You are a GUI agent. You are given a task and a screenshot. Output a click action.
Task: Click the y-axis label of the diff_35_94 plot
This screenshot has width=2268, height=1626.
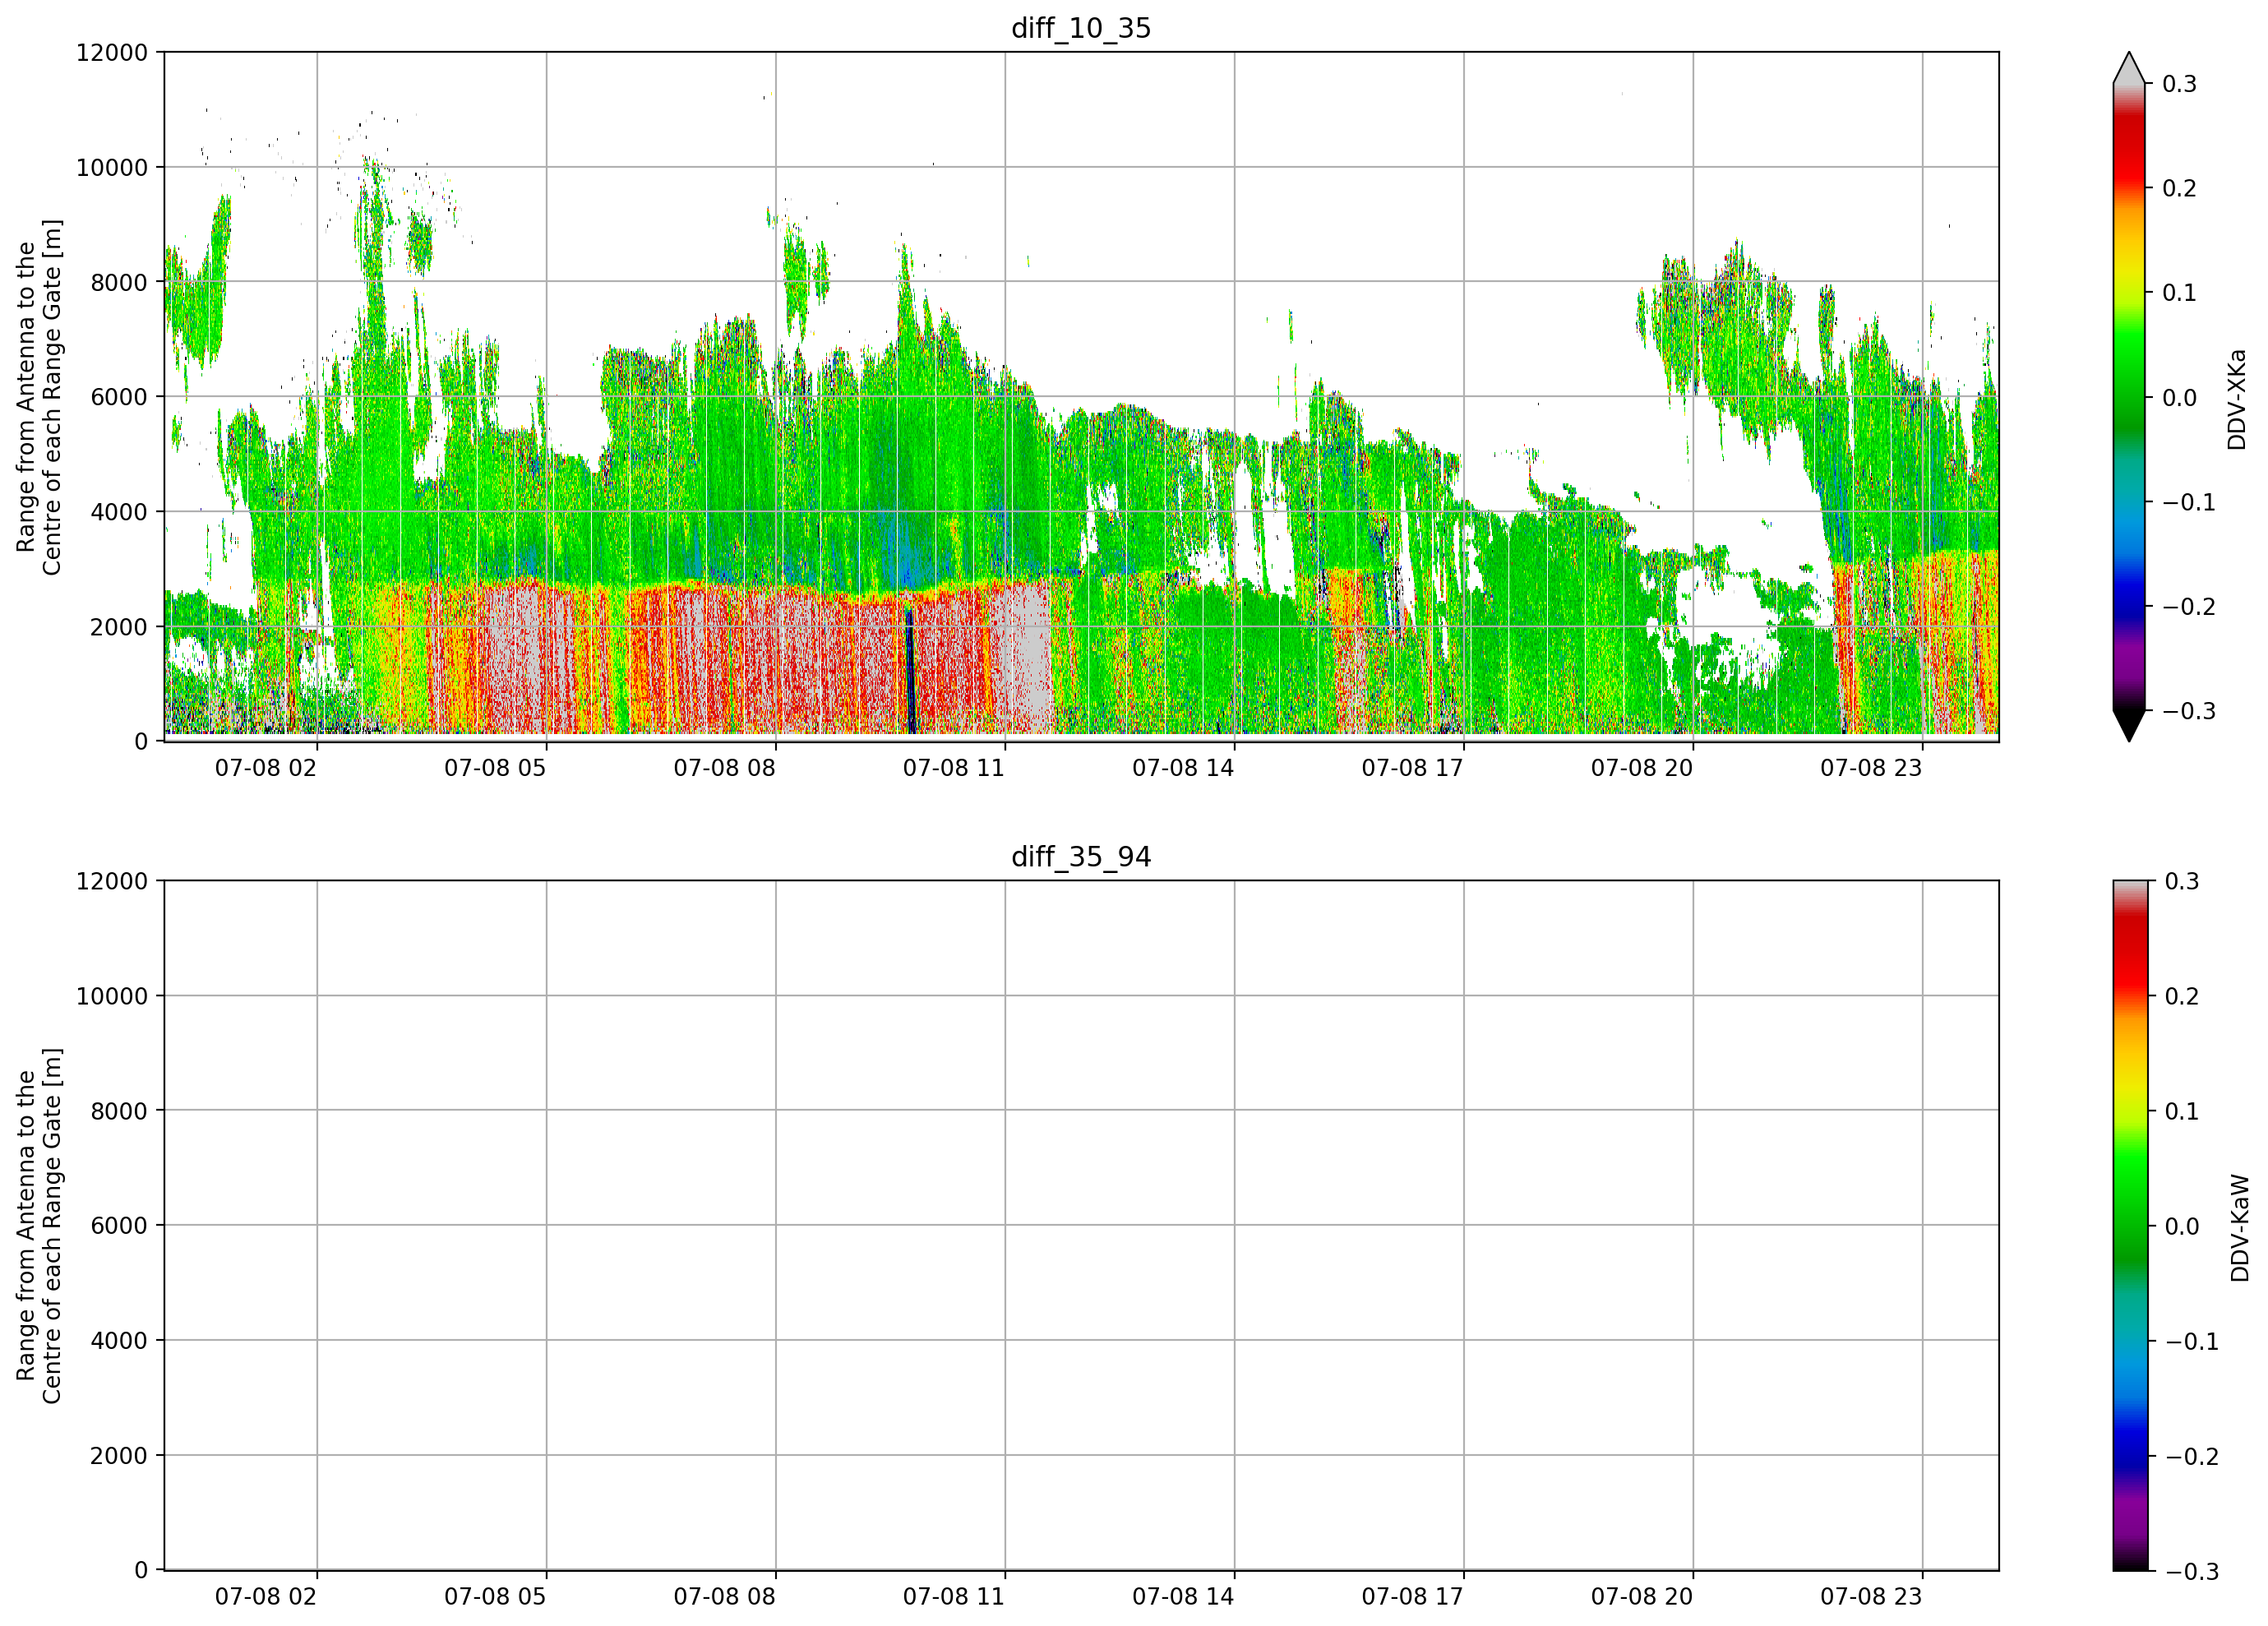tap(39, 1226)
